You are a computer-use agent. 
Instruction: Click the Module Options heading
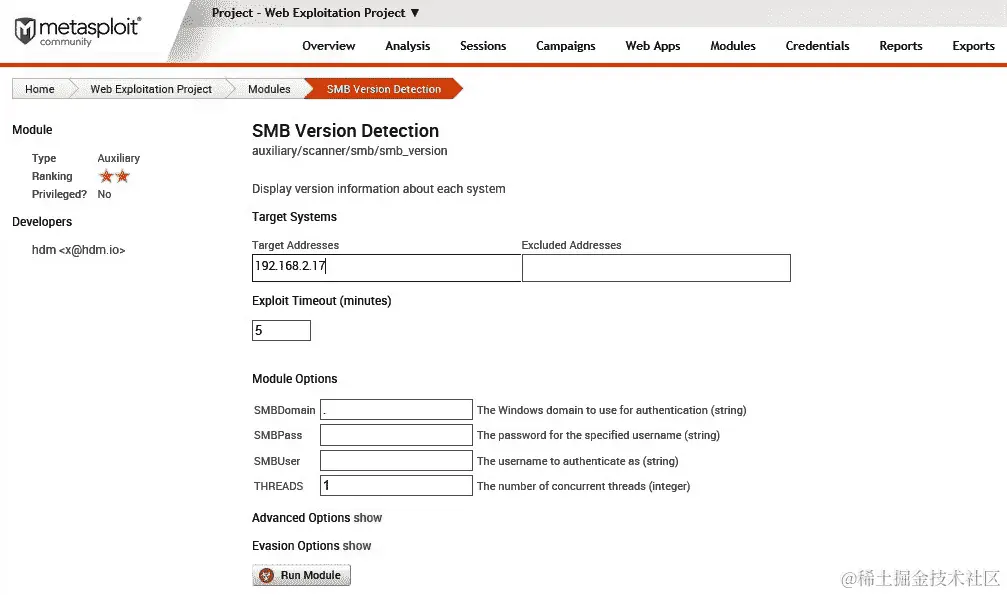[294, 379]
